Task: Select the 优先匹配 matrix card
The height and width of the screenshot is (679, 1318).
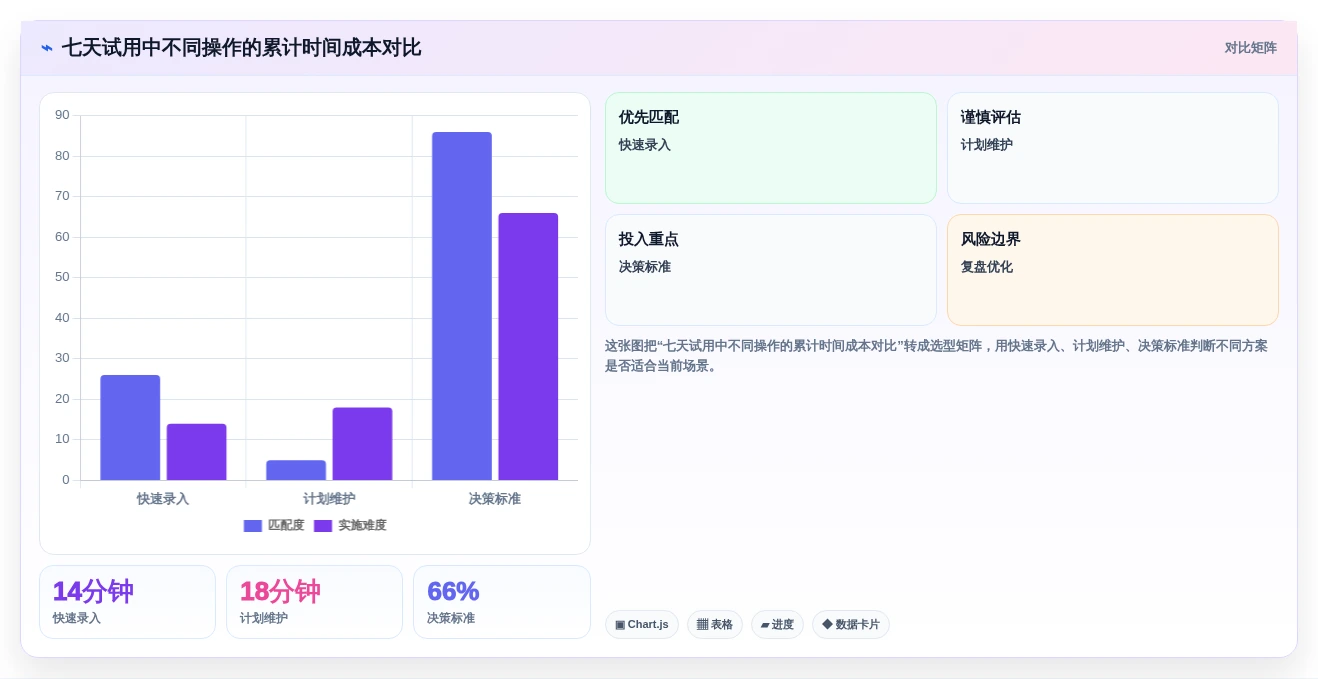Action: coord(771,148)
